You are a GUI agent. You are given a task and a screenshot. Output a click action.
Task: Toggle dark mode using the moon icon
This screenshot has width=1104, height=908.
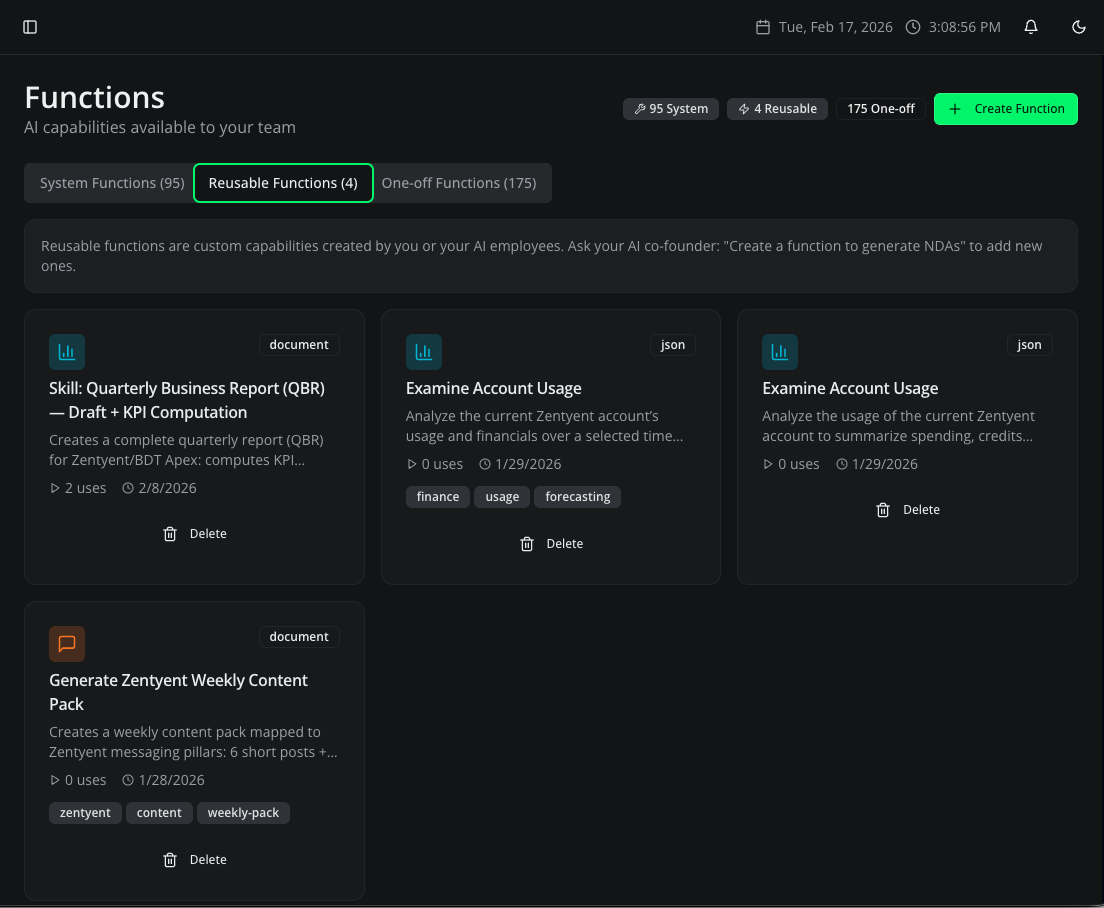[1078, 27]
